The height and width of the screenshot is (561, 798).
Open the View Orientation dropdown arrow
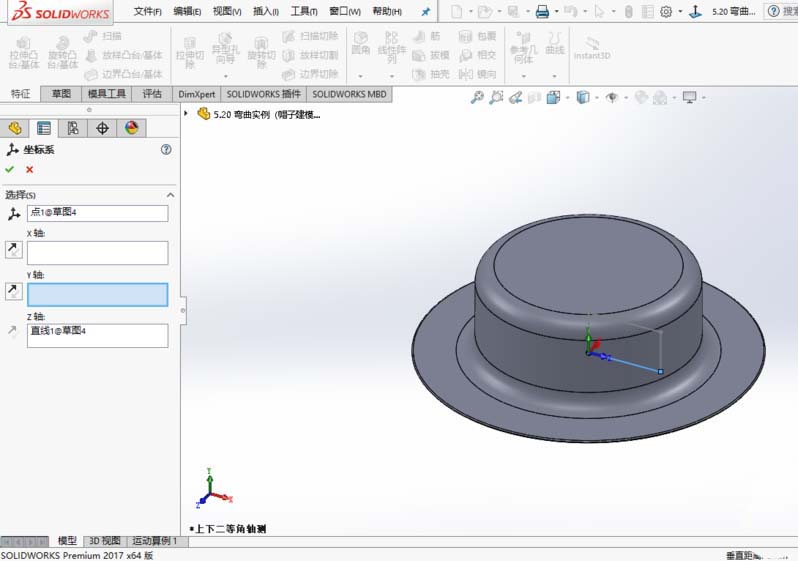click(x=567, y=97)
